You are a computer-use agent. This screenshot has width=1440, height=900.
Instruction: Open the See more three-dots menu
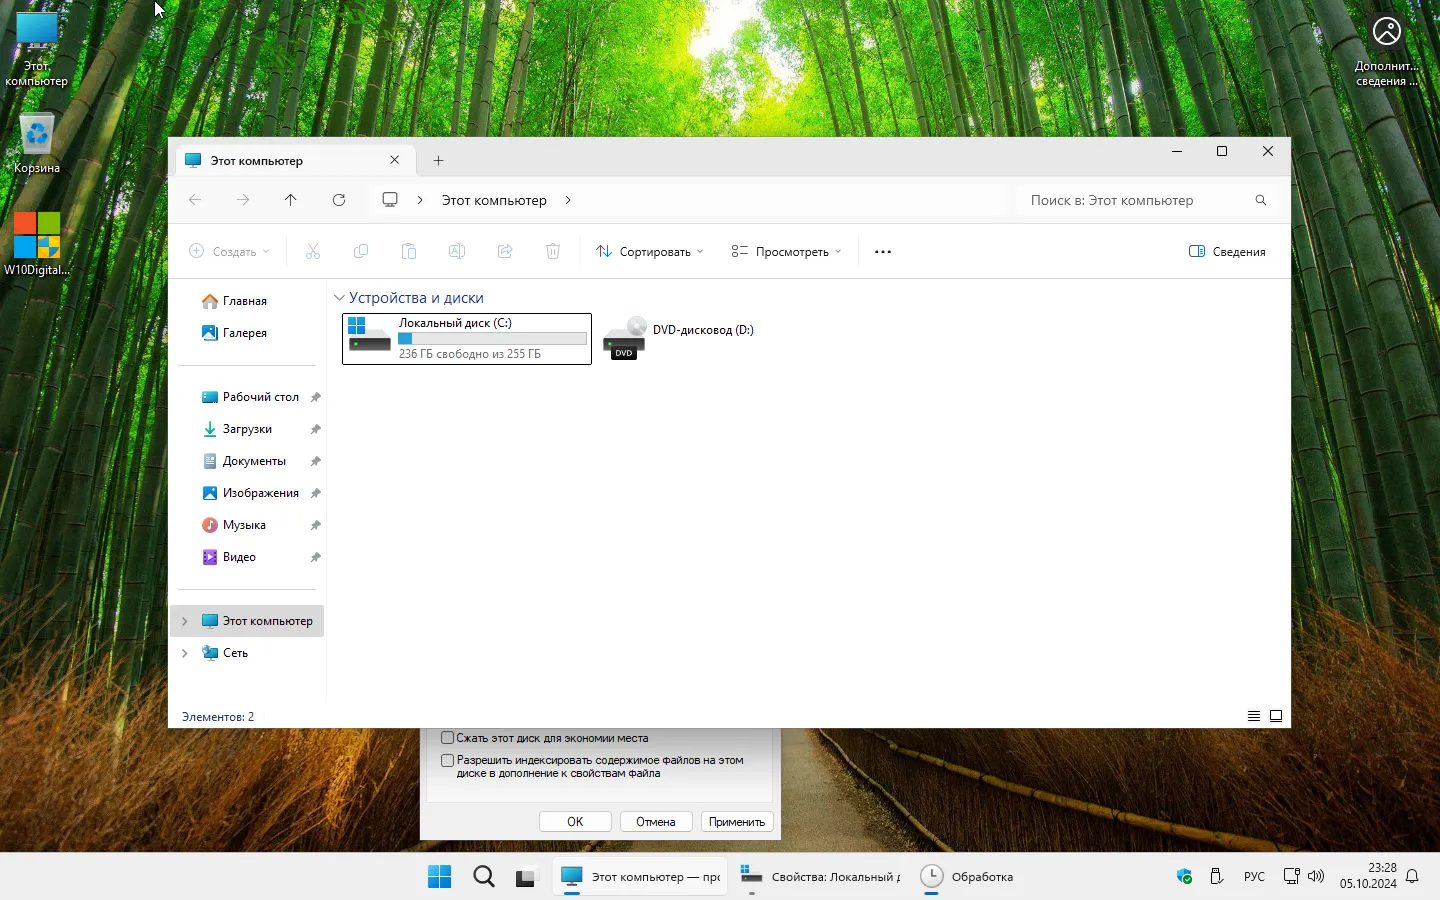tap(882, 252)
